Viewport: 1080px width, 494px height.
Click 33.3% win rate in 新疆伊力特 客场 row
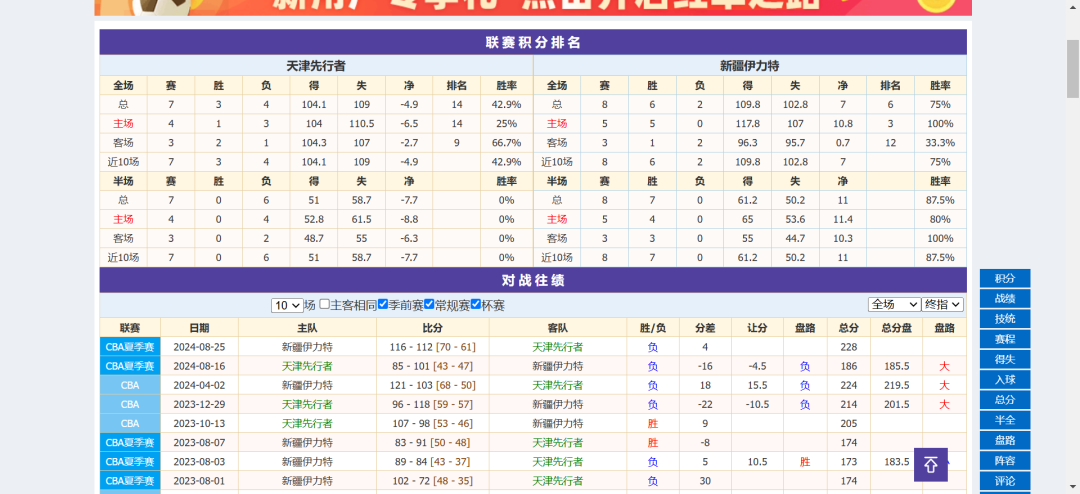point(940,143)
